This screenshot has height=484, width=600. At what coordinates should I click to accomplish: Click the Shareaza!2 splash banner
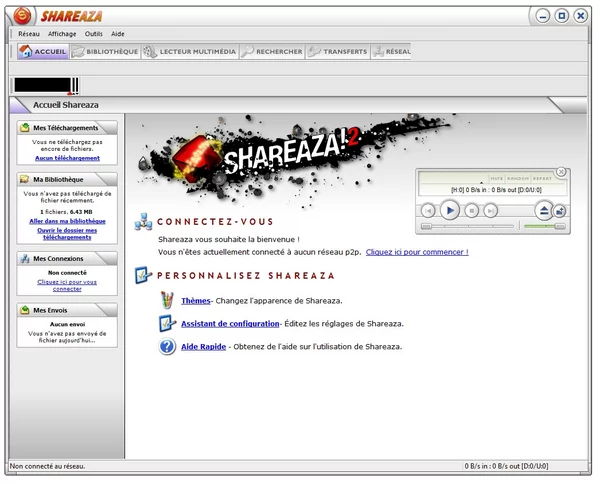click(x=295, y=161)
